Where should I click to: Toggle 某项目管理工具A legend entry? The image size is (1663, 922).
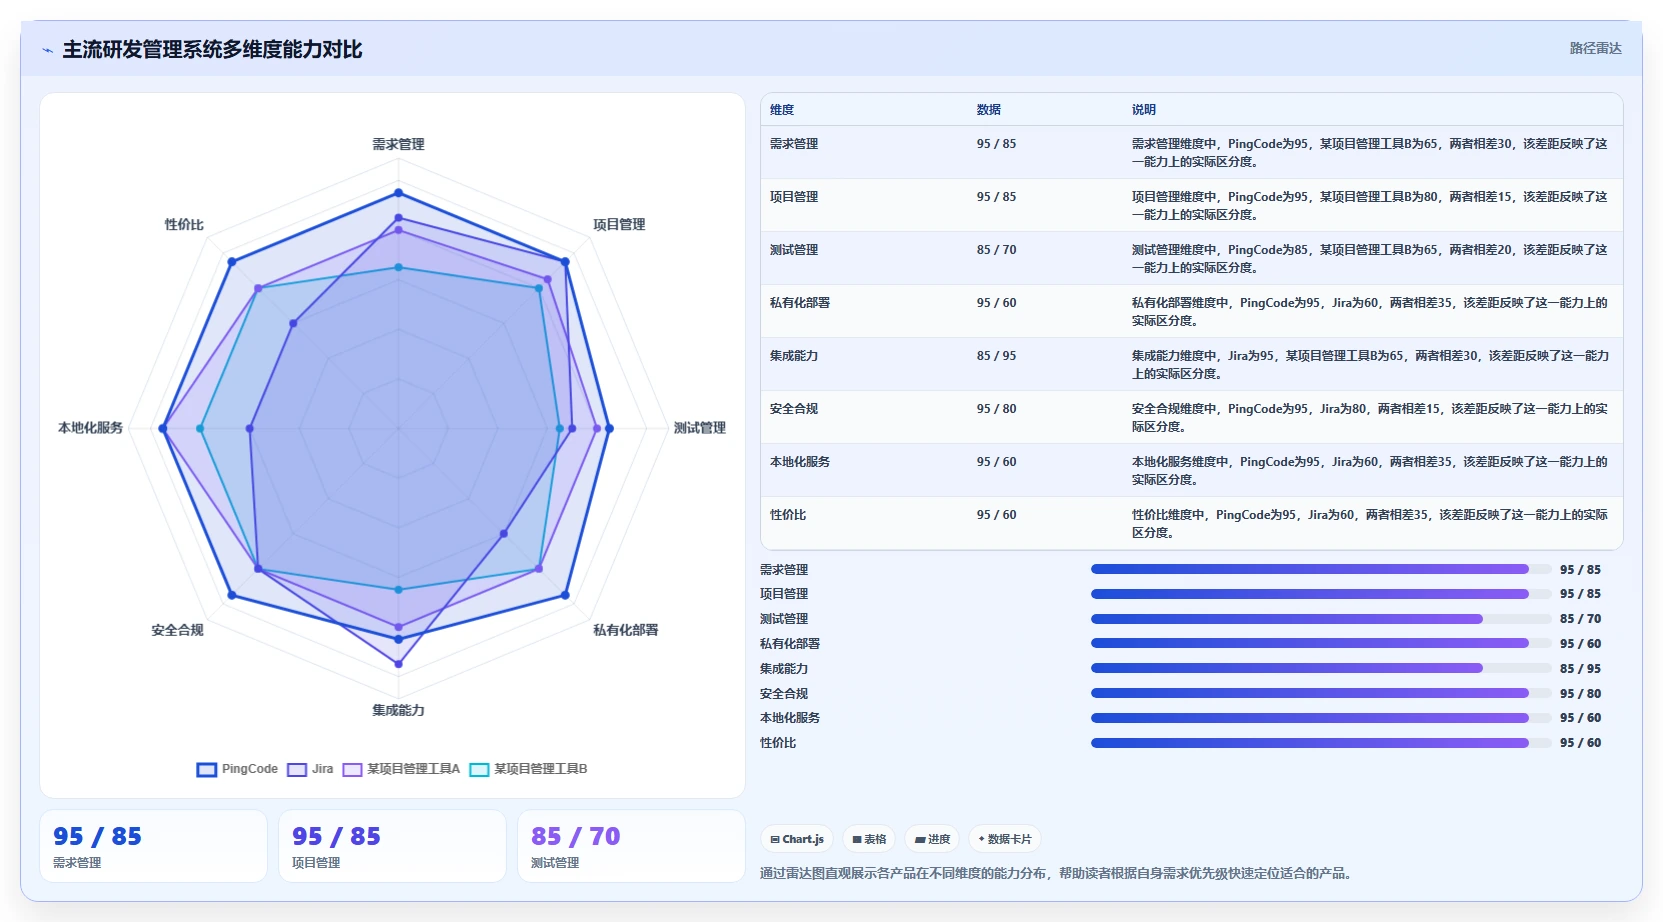401,769
